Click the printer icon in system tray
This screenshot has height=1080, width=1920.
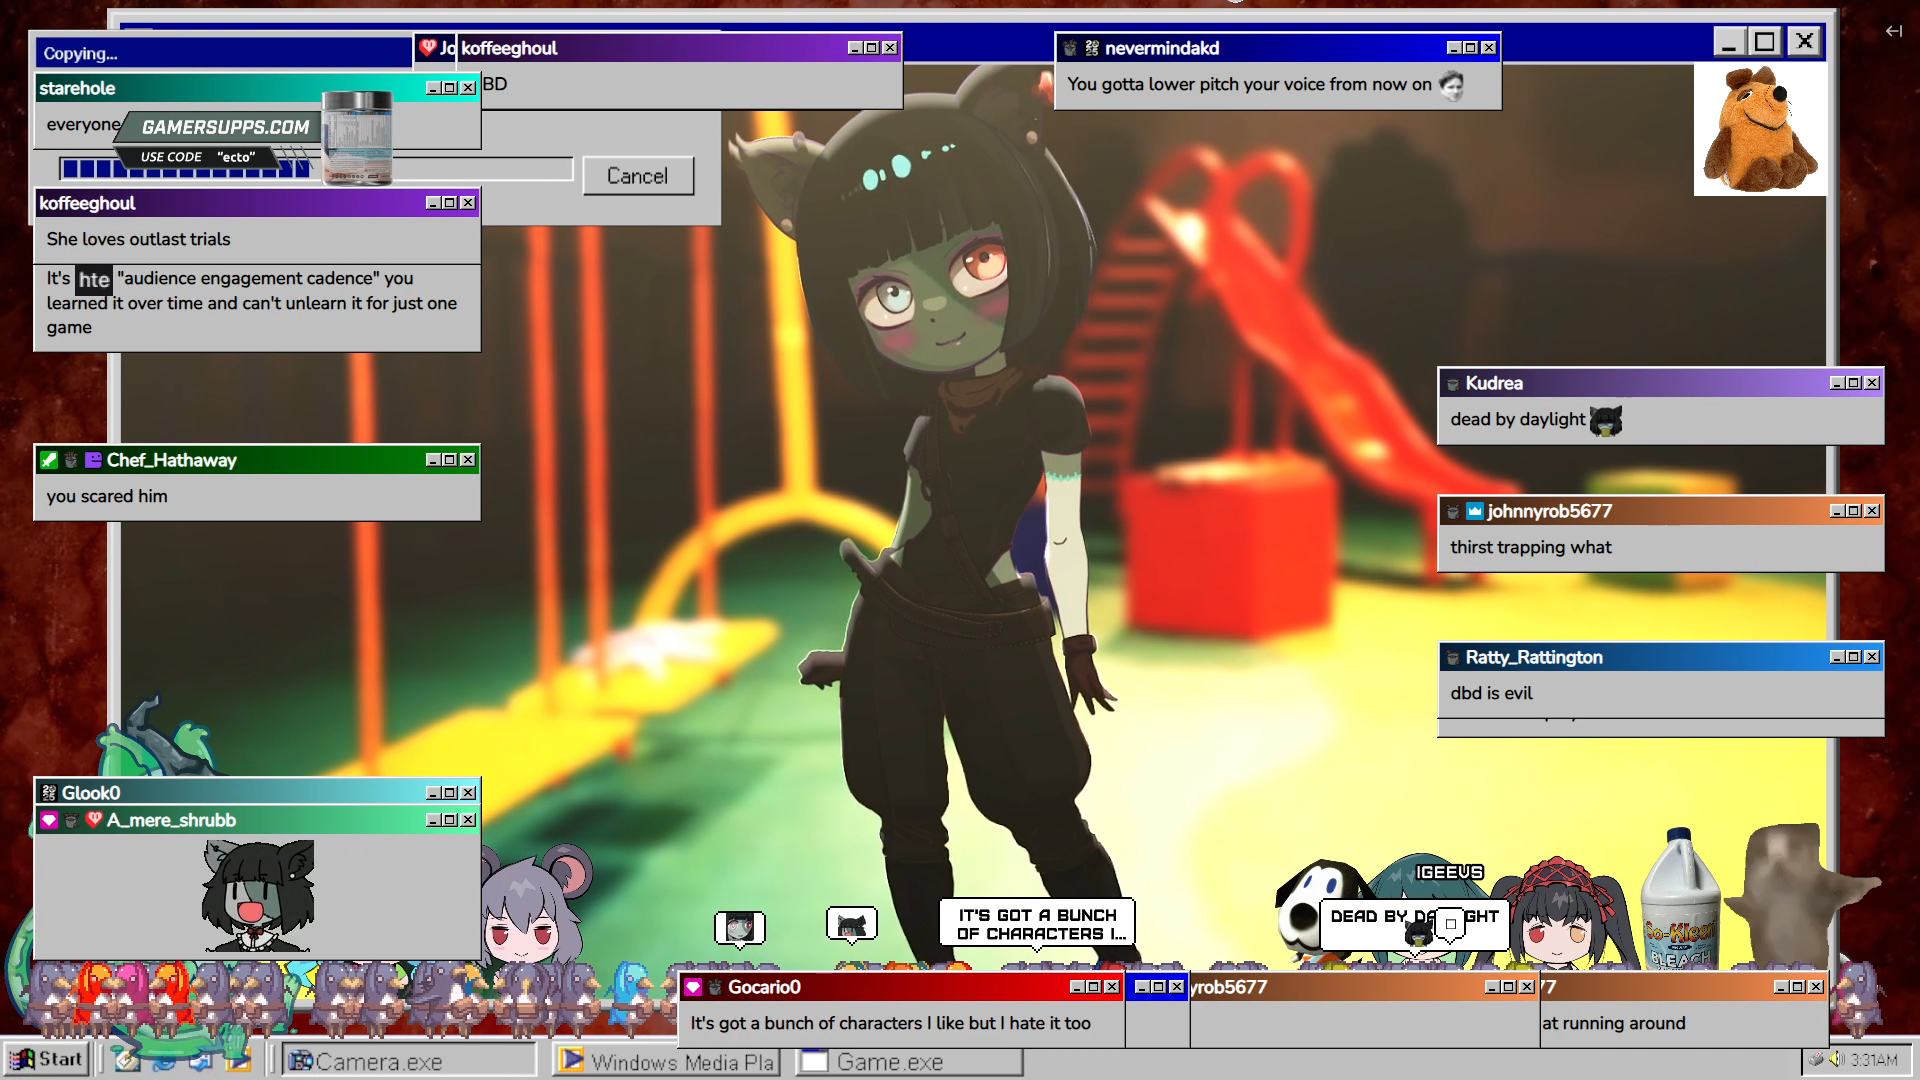pyautogui.click(x=1817, y=1059)
